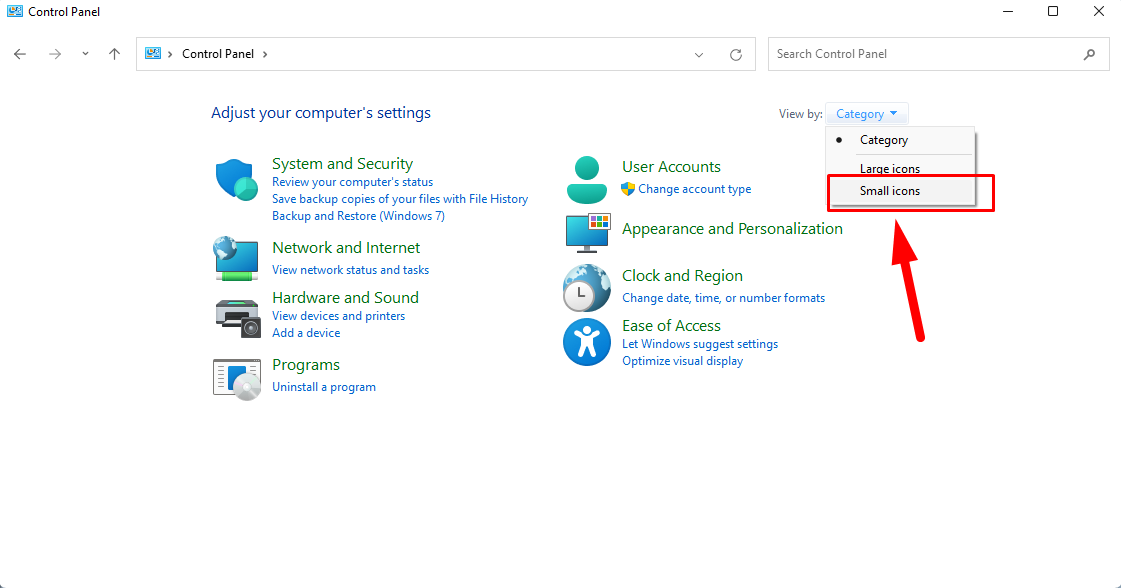Choose Large icons from View by menu
Viewport: 1121px width, 588px height.
pyautogui.click(x=890, y=169)
